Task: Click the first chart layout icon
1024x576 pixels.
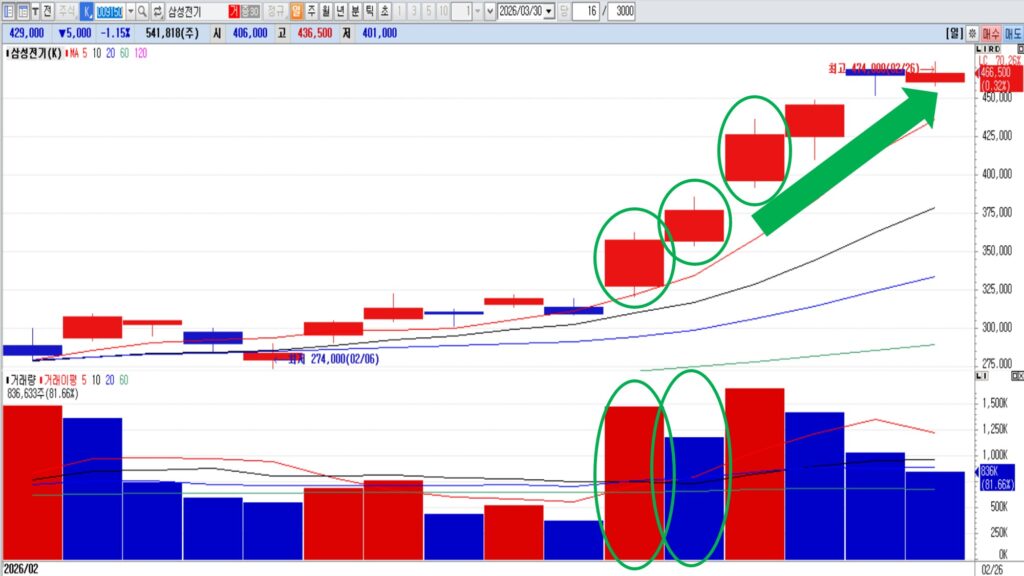Action: 8,11
